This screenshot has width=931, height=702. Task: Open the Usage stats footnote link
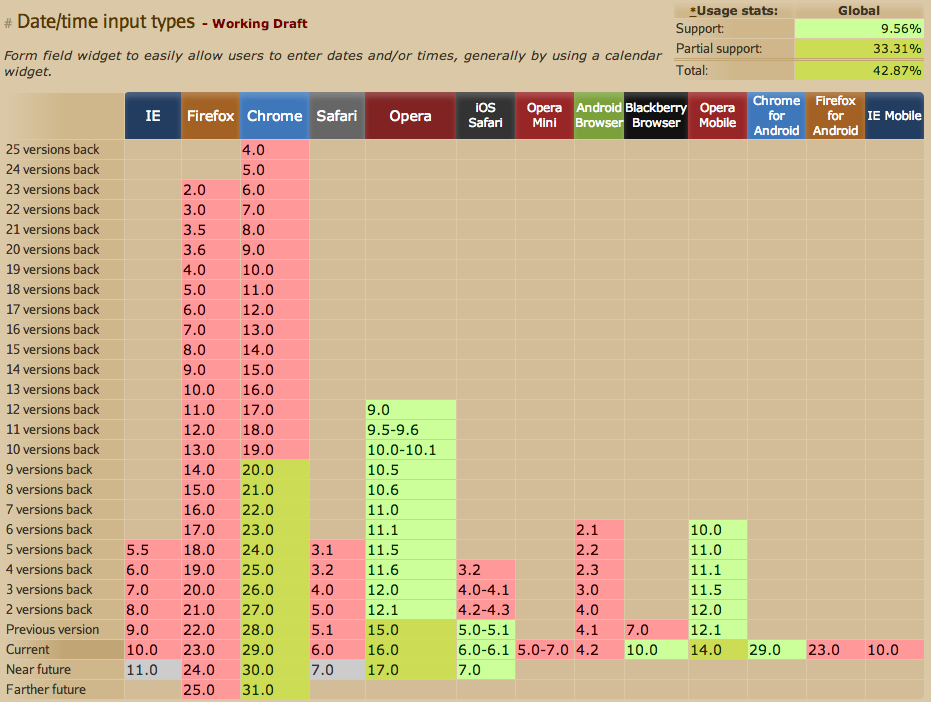pyautogui.click(x=693, y=11)
